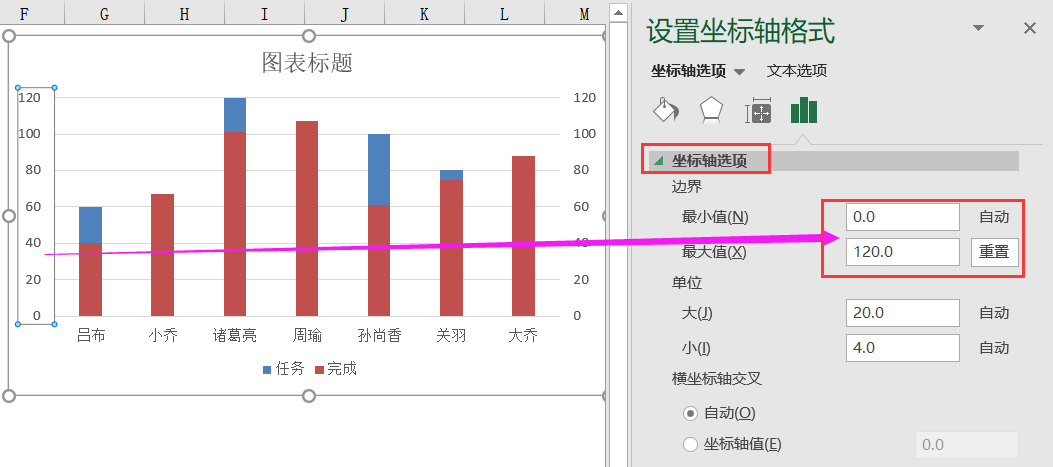
Task: Click the red bar for 周瑜
Action: (307, 218)
